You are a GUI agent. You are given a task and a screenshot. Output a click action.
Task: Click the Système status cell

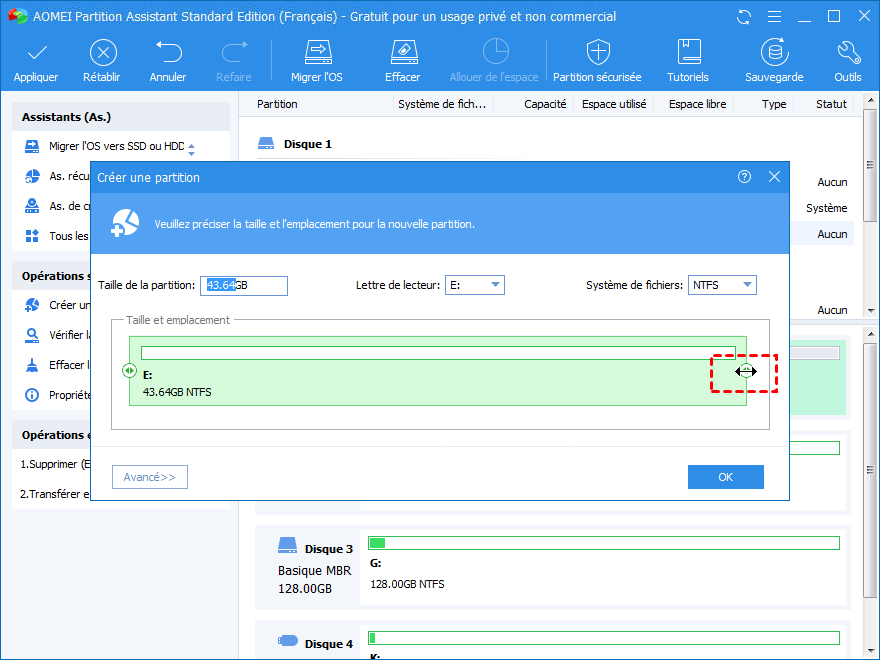[x=826, y=208]
